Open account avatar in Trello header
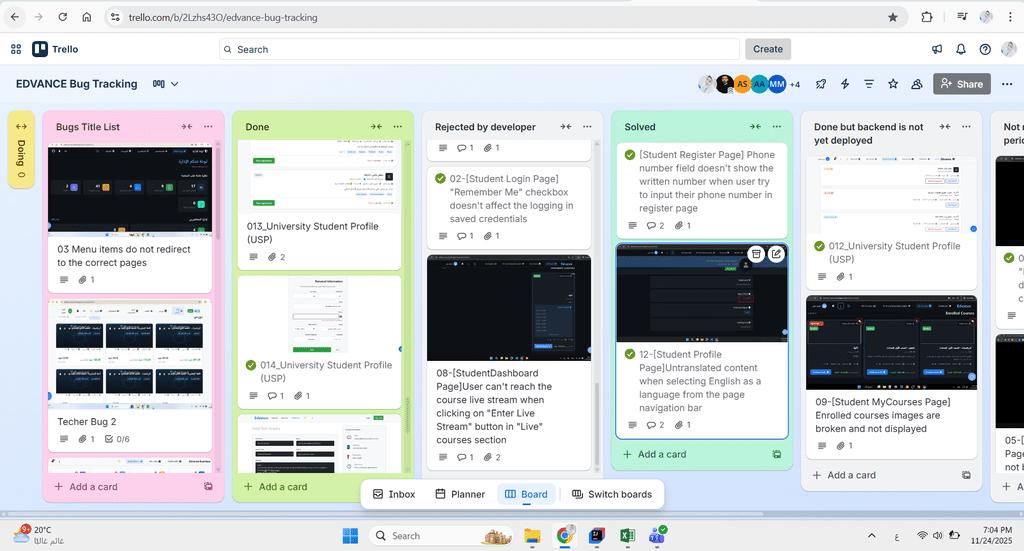The width and height of the screenshot is (1024, 551). tap(1008, 49)
